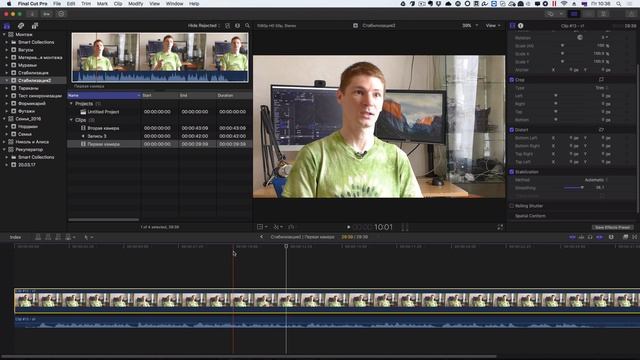Open the Transform tool menu below viewer

click(262, 227)
